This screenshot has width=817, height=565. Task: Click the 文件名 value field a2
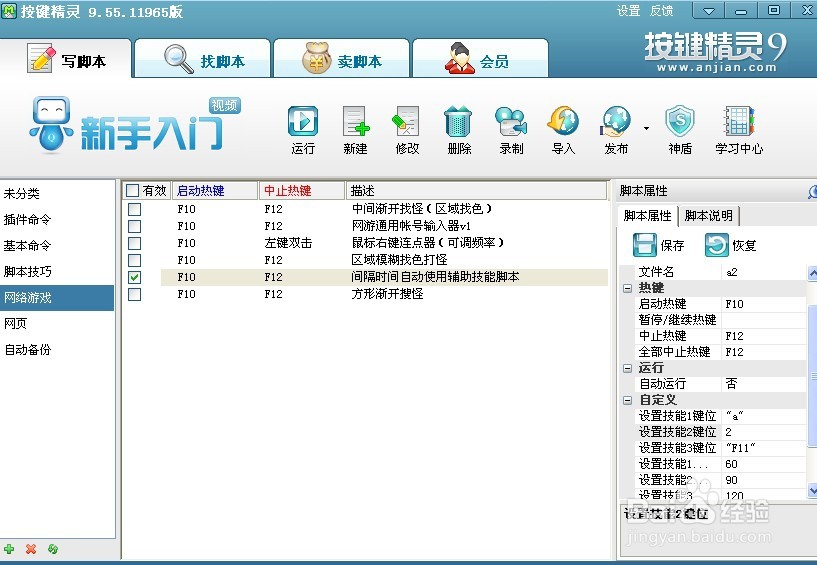coord(764,272)
